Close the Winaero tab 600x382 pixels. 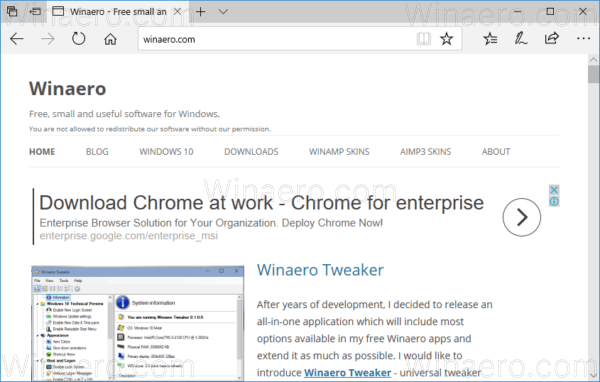pyautogui.click(x=177, y=11)
